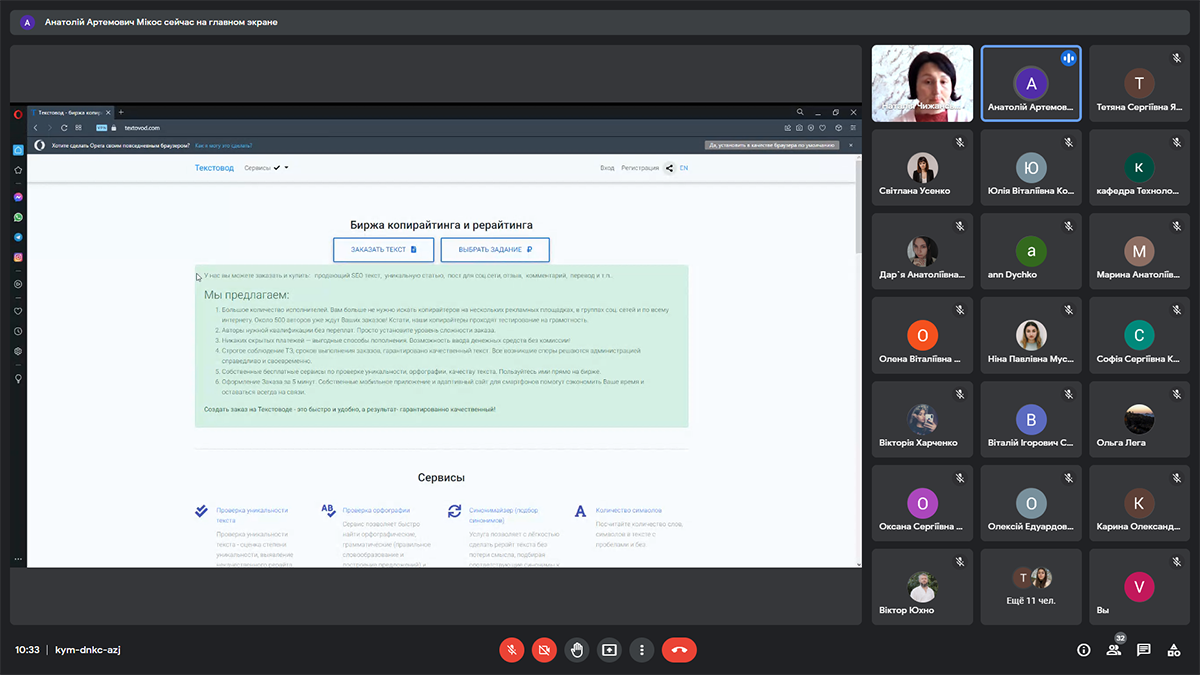
Task: Open Telegram in Opera sidebar
Action: point(18,237)
